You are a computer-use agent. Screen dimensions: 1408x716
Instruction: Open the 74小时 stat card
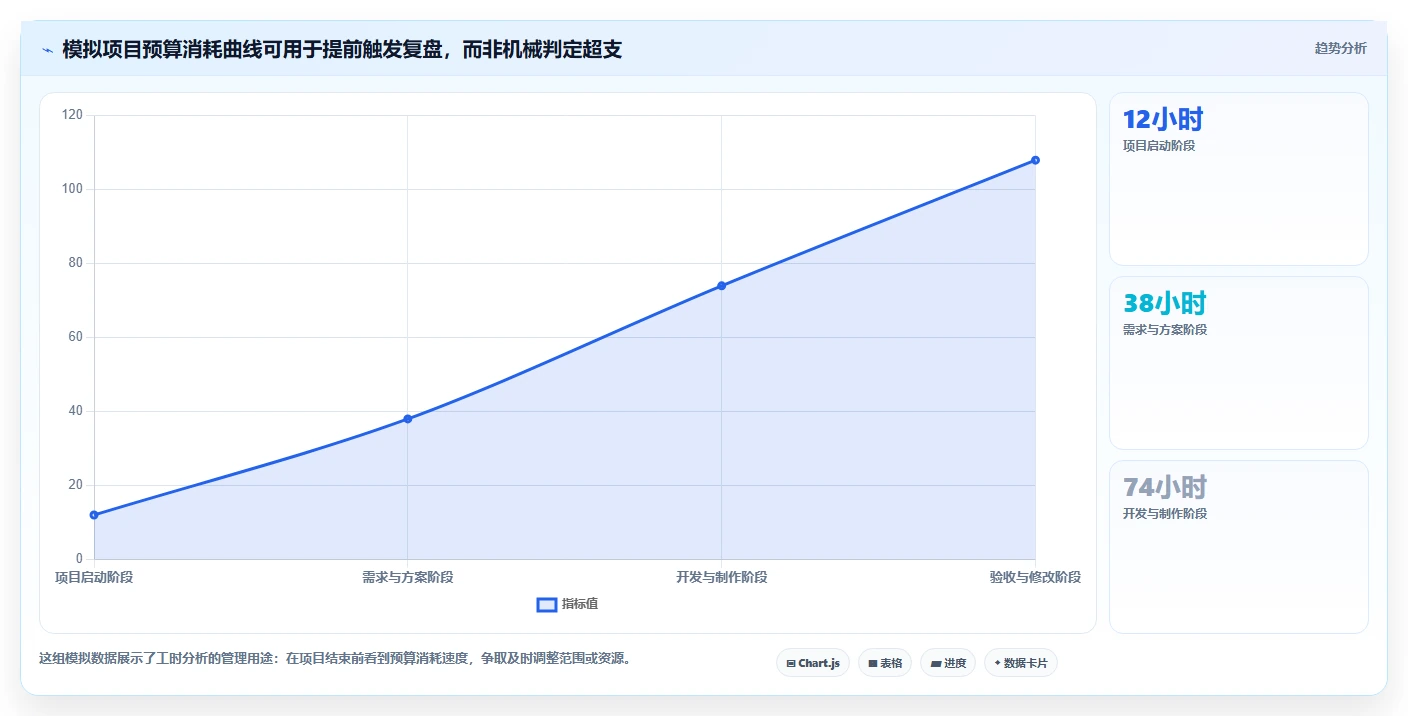point(1238,547)
